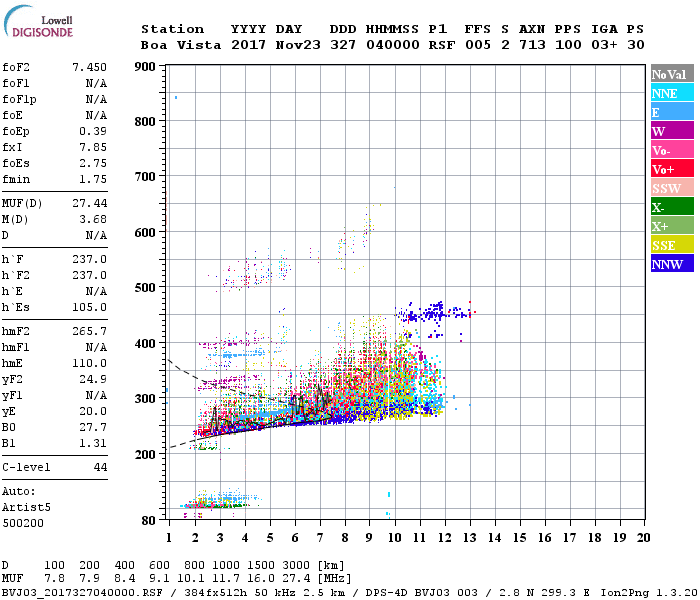700x600 pixels.
Task: Select the NNE cyan legend swatch
Action: point(672,93)
